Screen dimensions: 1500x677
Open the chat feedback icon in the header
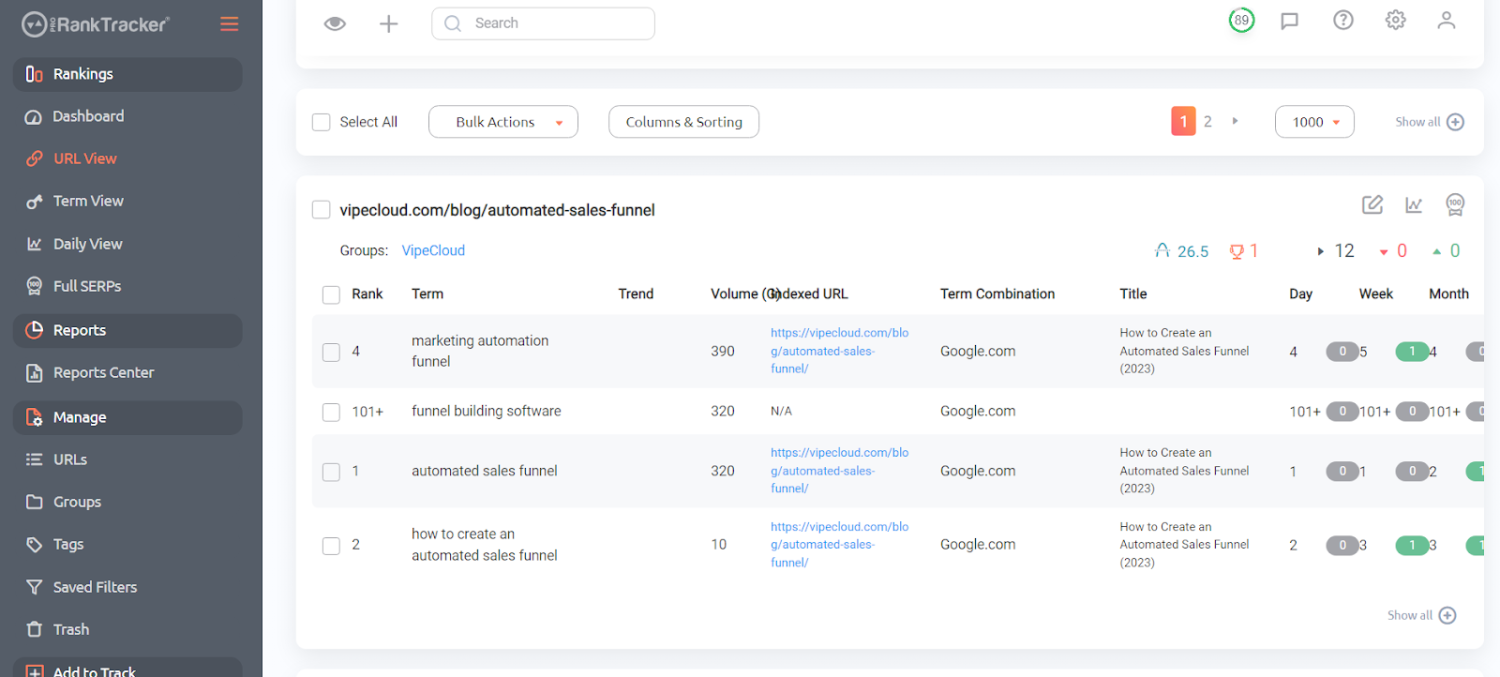1289,20
